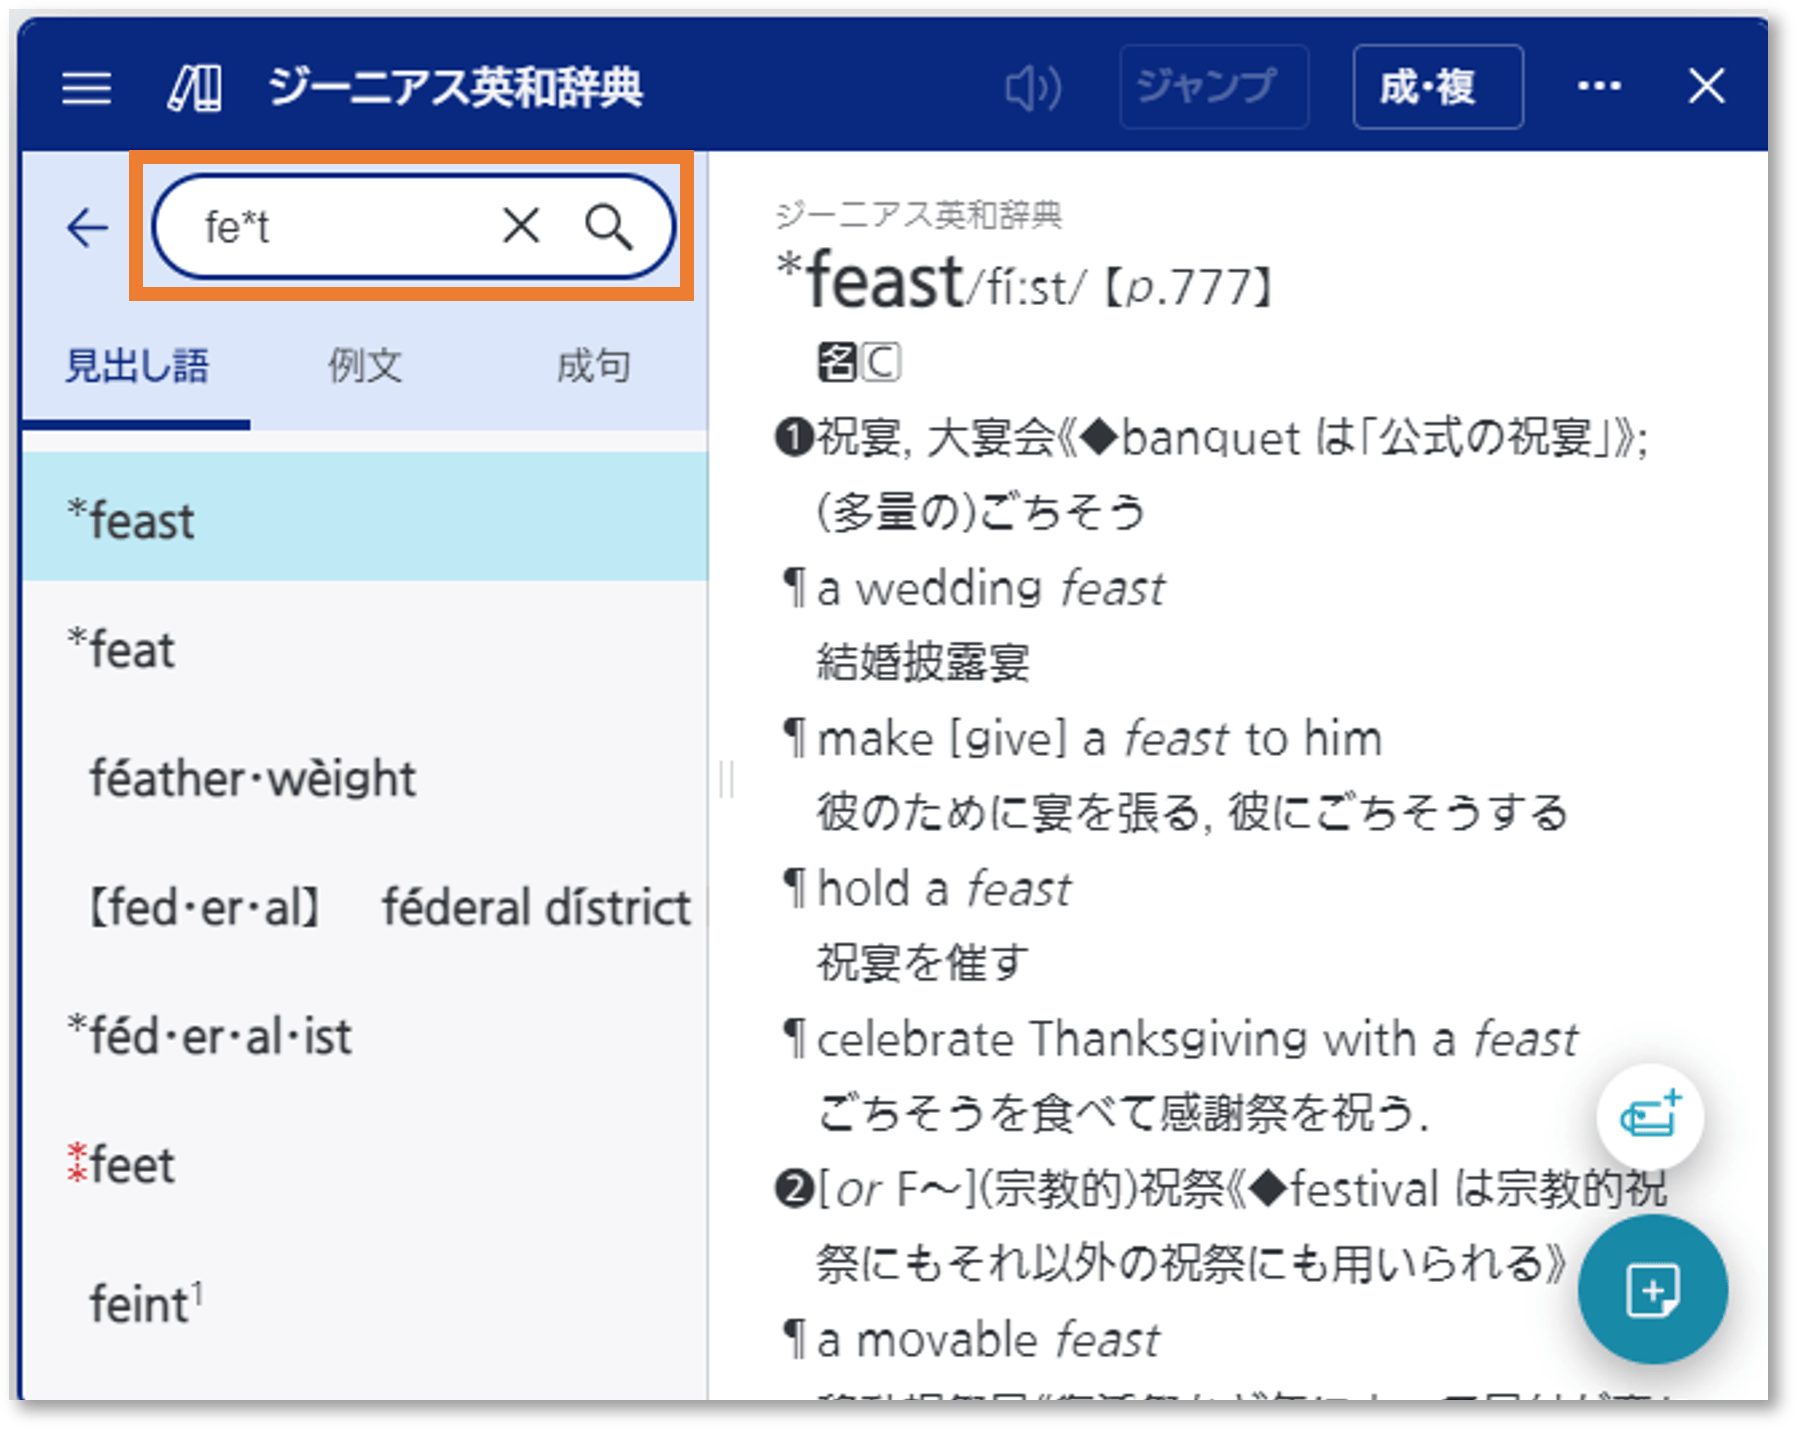Clear the search text with X

[x=521, y=226]
